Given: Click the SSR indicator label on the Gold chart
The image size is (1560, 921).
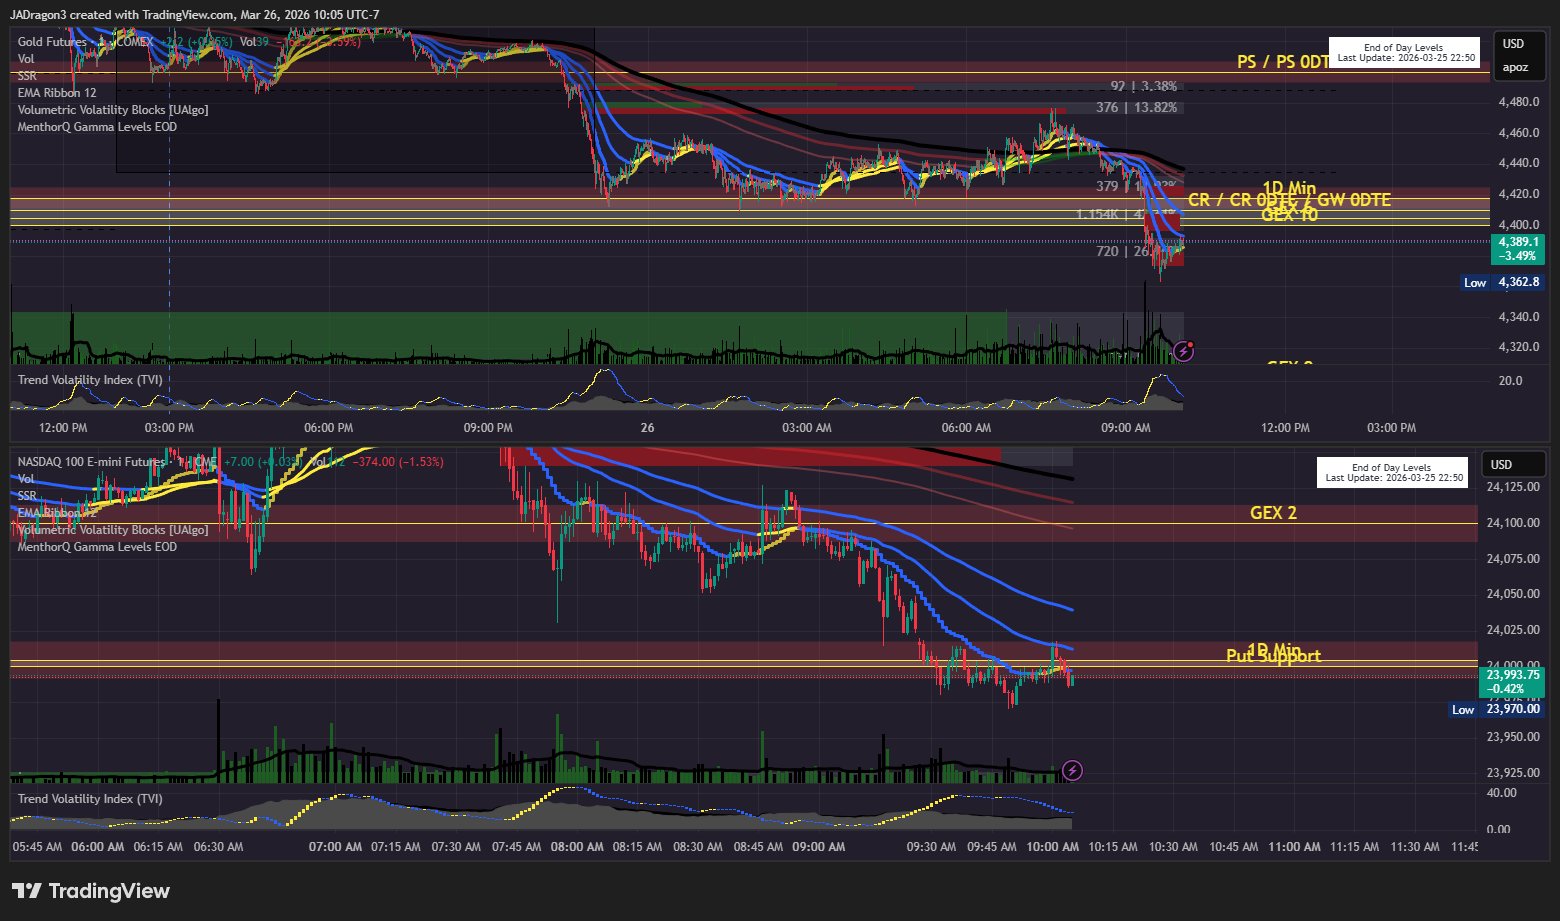Looking at the screenshot, I should pos(27,76).
